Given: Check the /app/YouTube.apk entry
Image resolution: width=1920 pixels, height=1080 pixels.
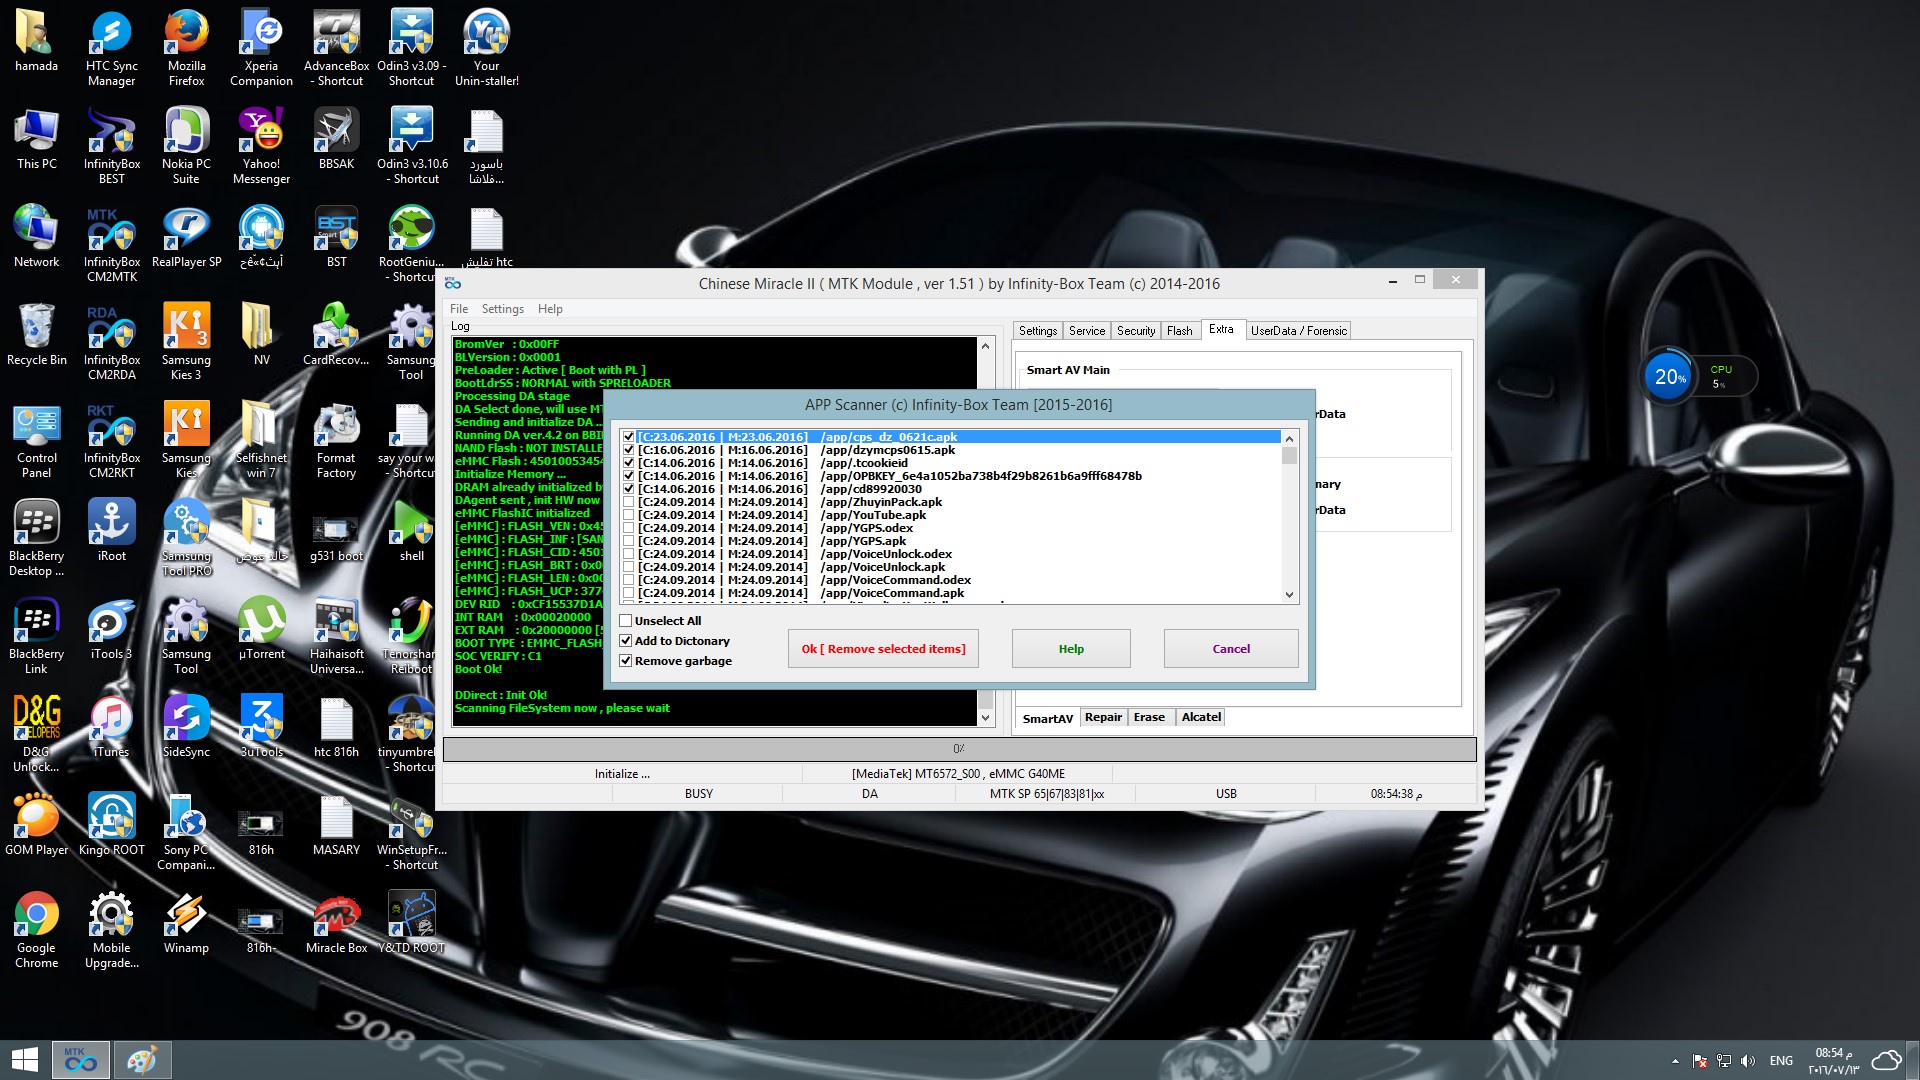Looking at the screenshot, I should 628,515.
